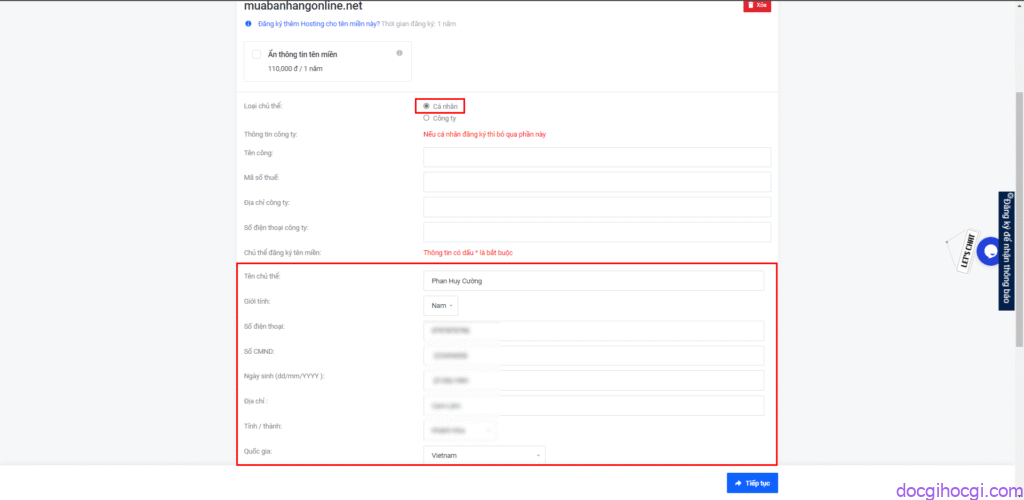Open the hosting registration link for this domain
Viewport: 1024px width, 500px height.
(319, 24)
